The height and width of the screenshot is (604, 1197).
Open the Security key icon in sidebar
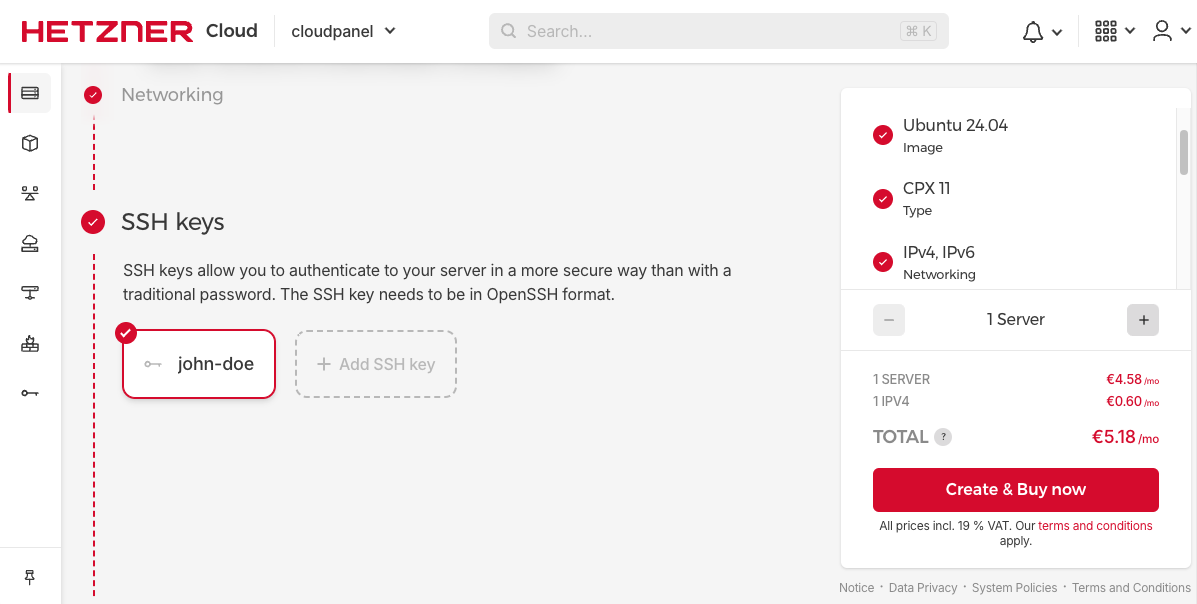pos(30,393)
